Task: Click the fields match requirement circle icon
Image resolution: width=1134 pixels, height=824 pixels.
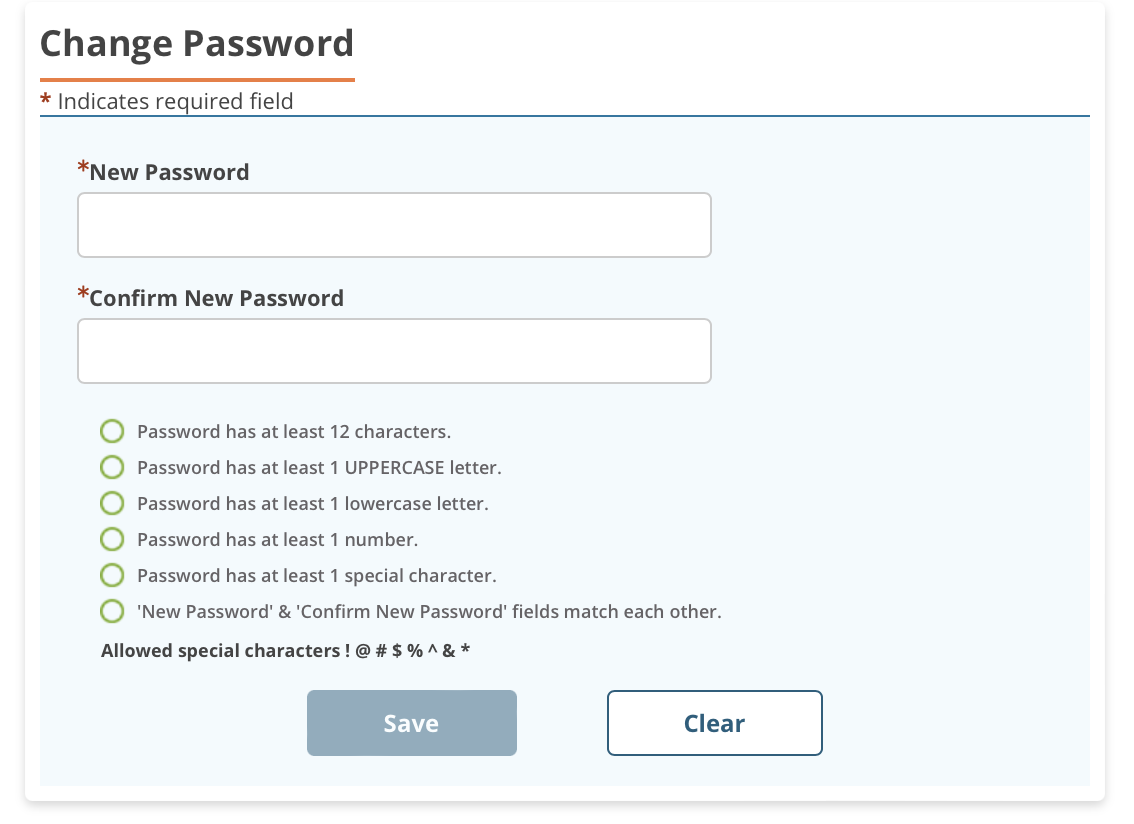Action: coord(113,610)
